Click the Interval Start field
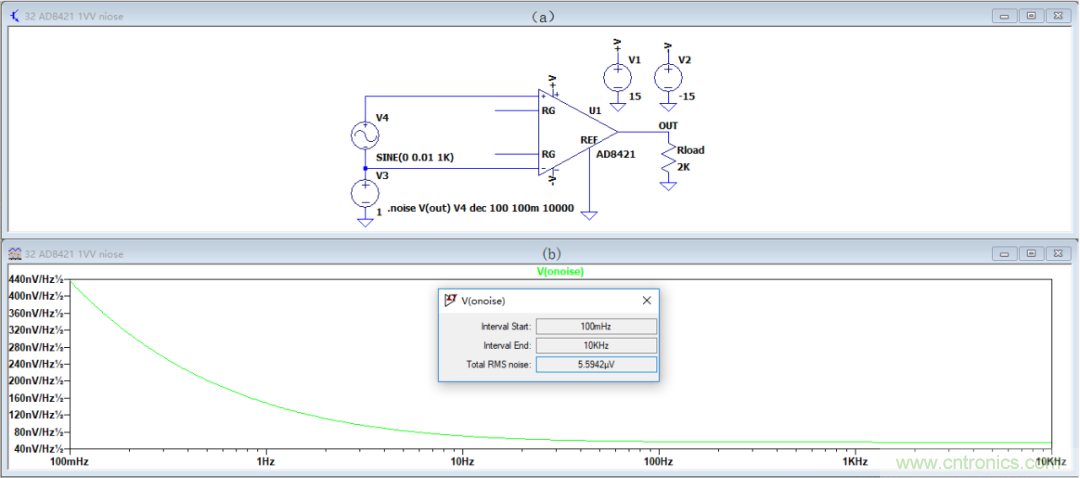Screen dimensions: 1080x478 click(x=596, y=326)
